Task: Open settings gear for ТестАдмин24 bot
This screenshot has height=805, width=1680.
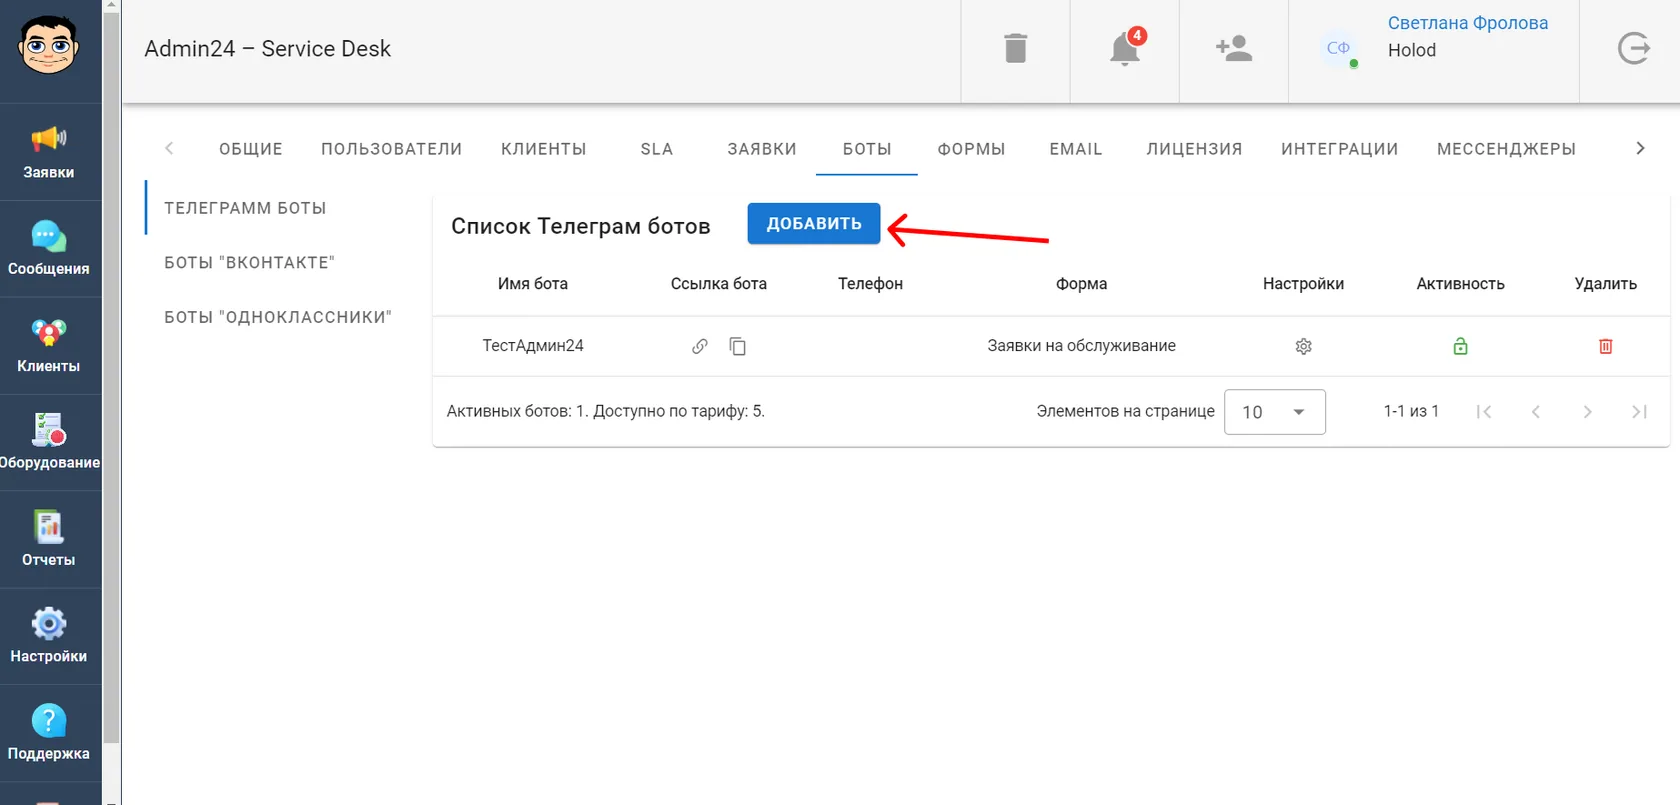Action: 1303,346
